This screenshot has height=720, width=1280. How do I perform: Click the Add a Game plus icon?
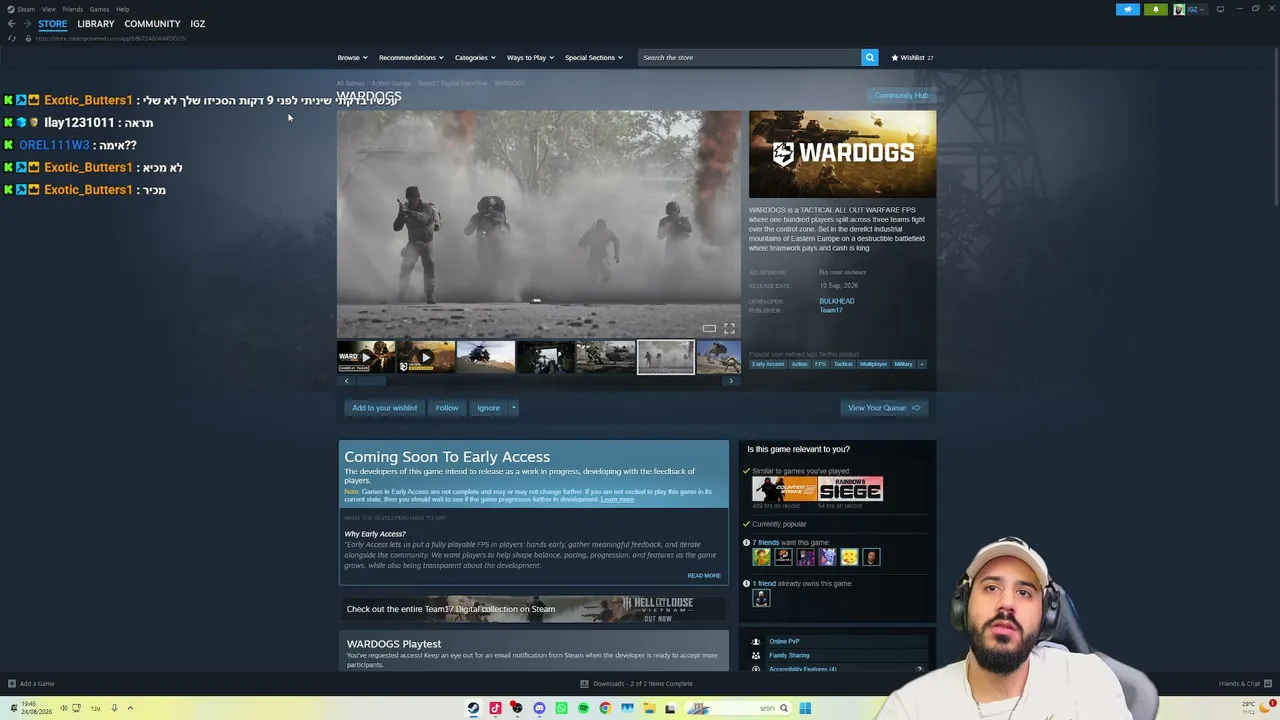click(11, 684)
